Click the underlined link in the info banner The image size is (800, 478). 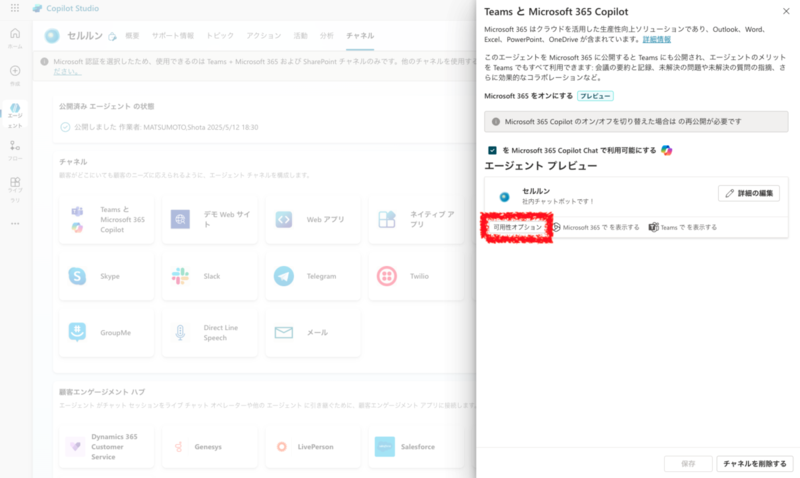click(x=67, y=72)
